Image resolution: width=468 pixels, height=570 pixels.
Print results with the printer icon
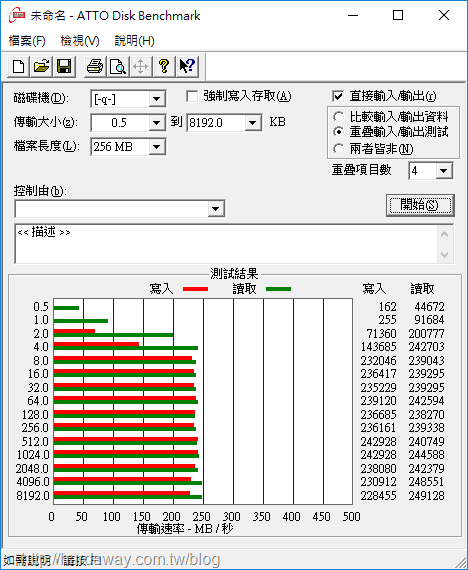pyautogui.click(x=95, y=67)
